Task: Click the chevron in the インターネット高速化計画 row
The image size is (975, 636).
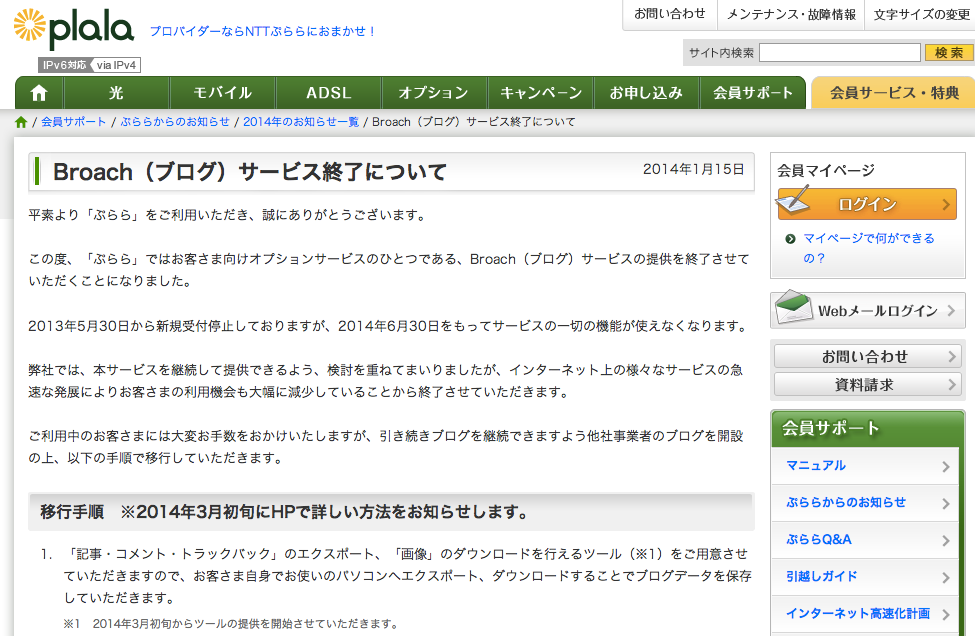Action: pyautogui.click(x=946, y=614)
